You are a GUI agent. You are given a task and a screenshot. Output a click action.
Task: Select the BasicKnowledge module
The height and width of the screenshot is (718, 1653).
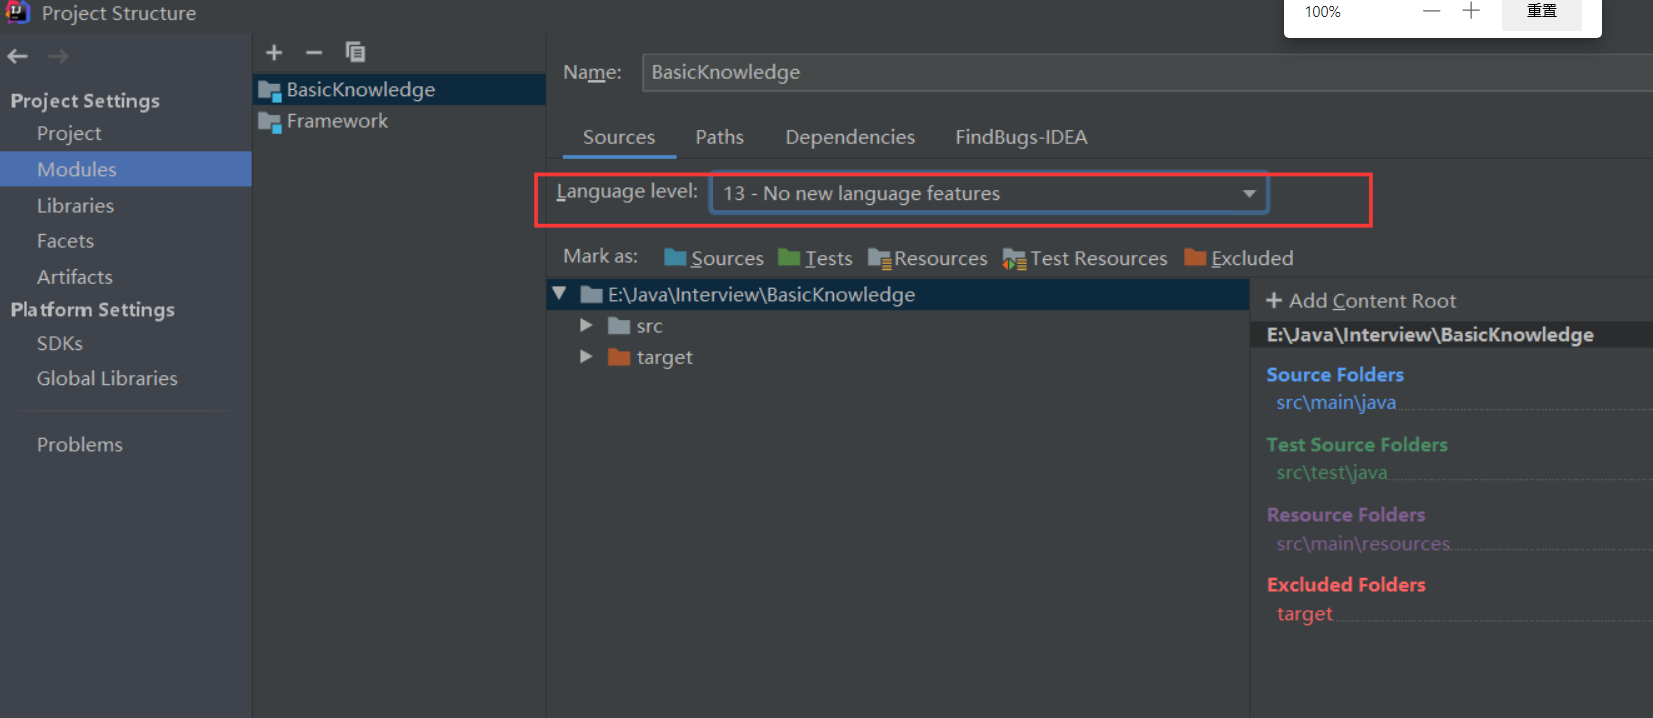(399, 89)
